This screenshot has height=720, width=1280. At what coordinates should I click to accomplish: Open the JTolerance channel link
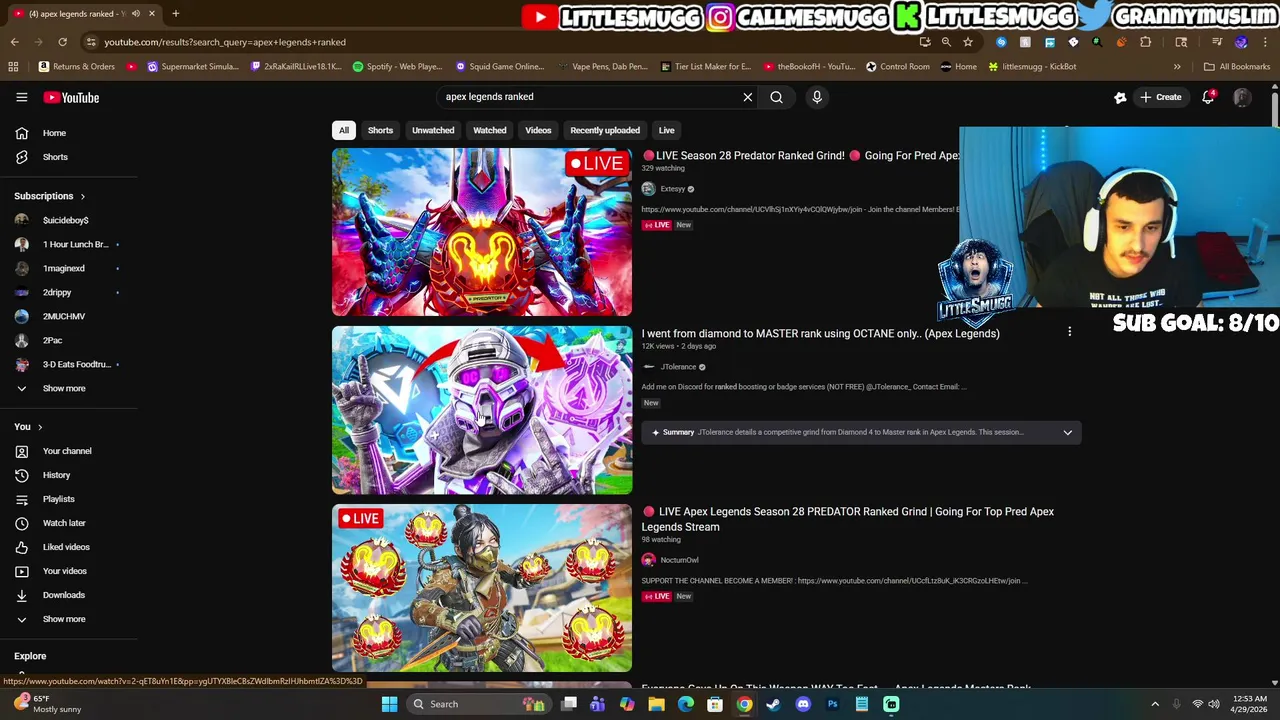point(678,367)
